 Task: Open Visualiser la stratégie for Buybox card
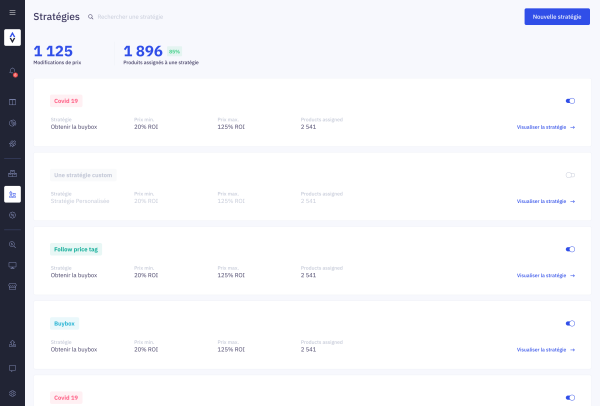[546, 350]
